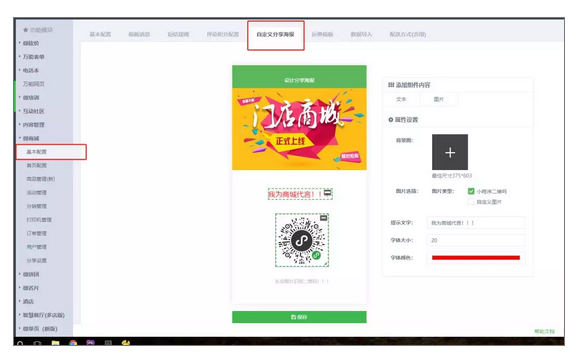Open 活动管理 in sidebar
This screenshot has height=362, width=577.
click(36, 193)
